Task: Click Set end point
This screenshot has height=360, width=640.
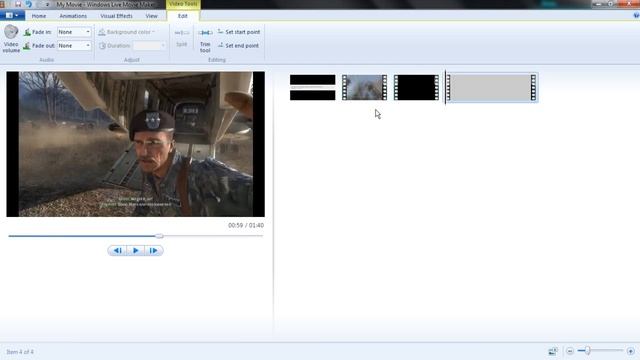Action: tap(238, 46)
